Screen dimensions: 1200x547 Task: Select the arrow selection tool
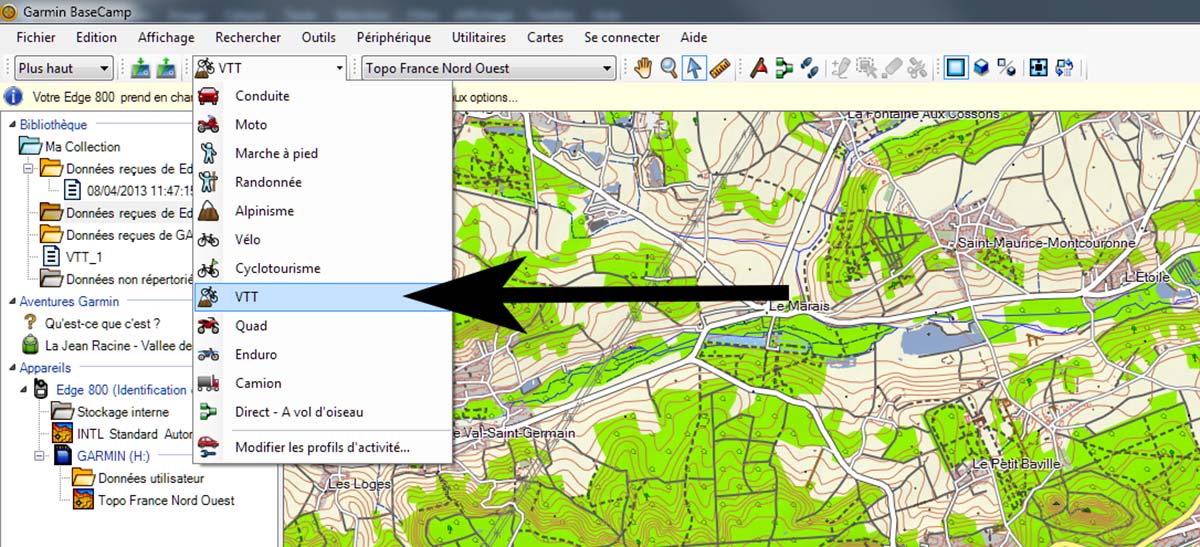click(x=693, y=68)
